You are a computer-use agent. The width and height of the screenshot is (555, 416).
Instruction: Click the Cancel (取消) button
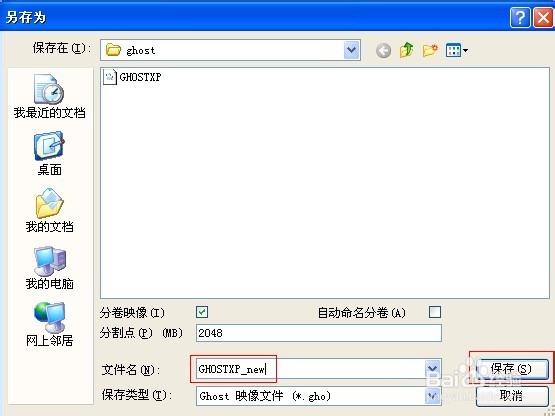512,395
